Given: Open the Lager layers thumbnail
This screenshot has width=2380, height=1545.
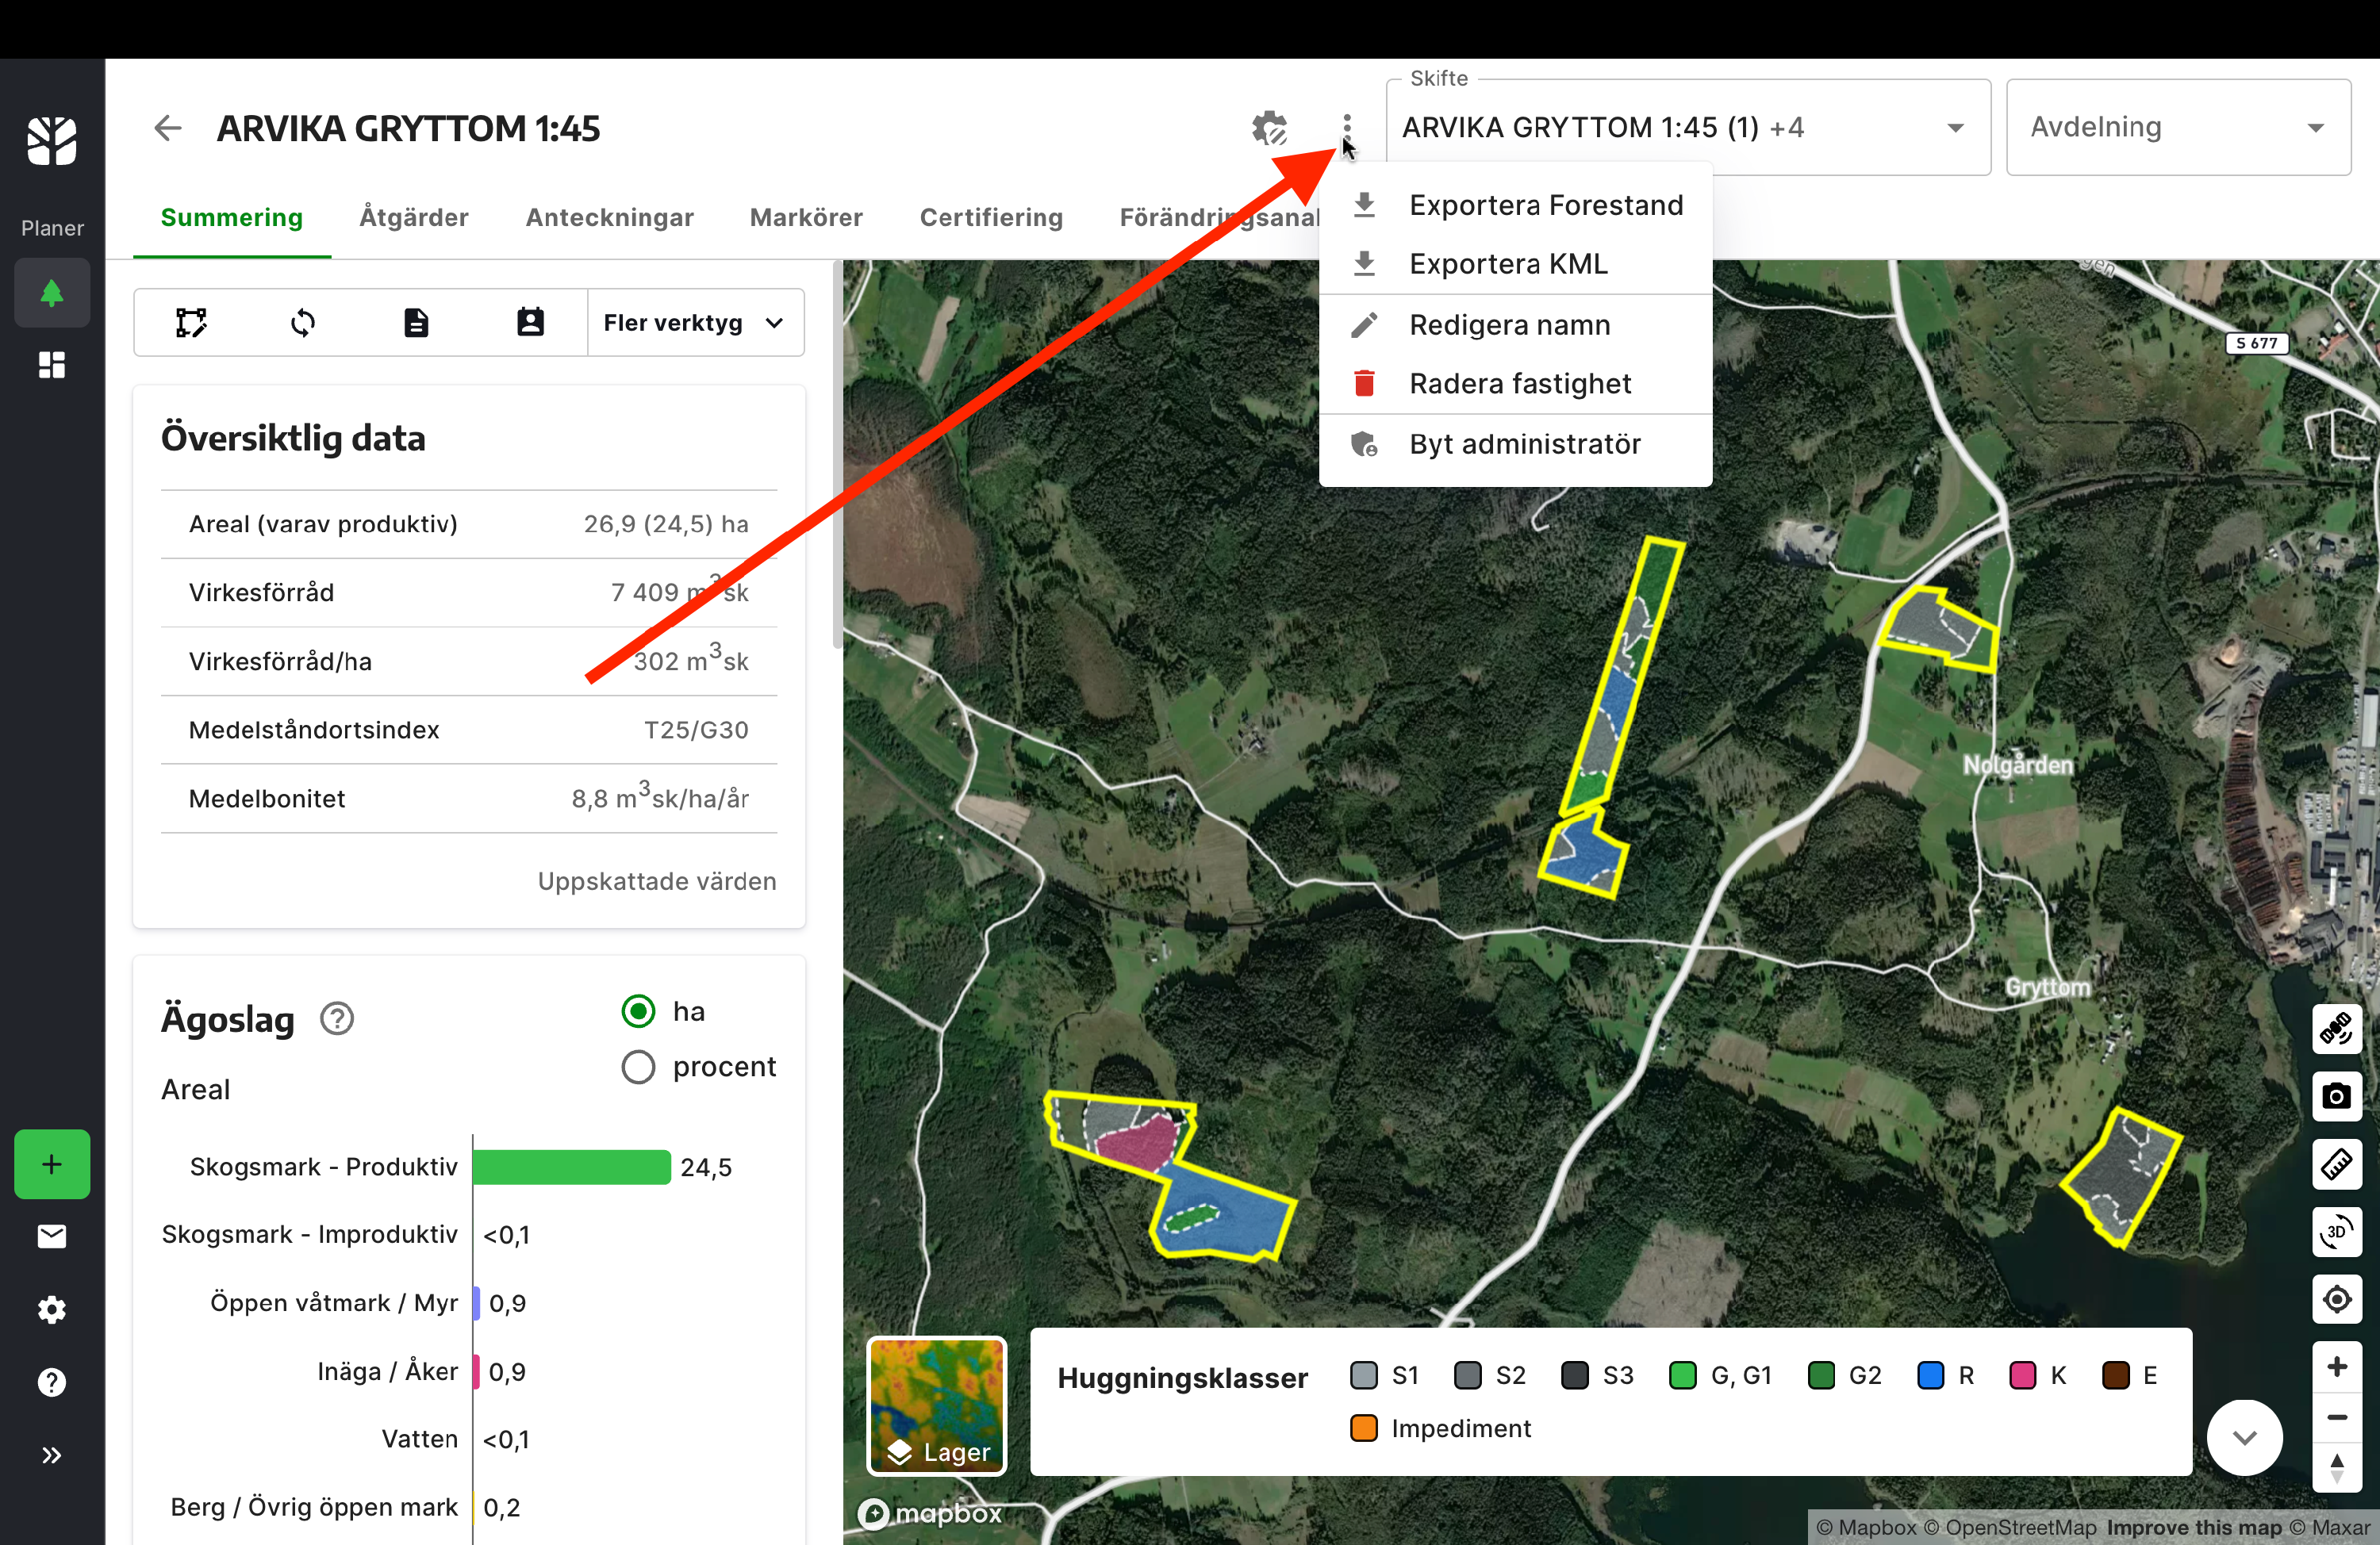Looking at the screenshot, I should coord(936,1406).
